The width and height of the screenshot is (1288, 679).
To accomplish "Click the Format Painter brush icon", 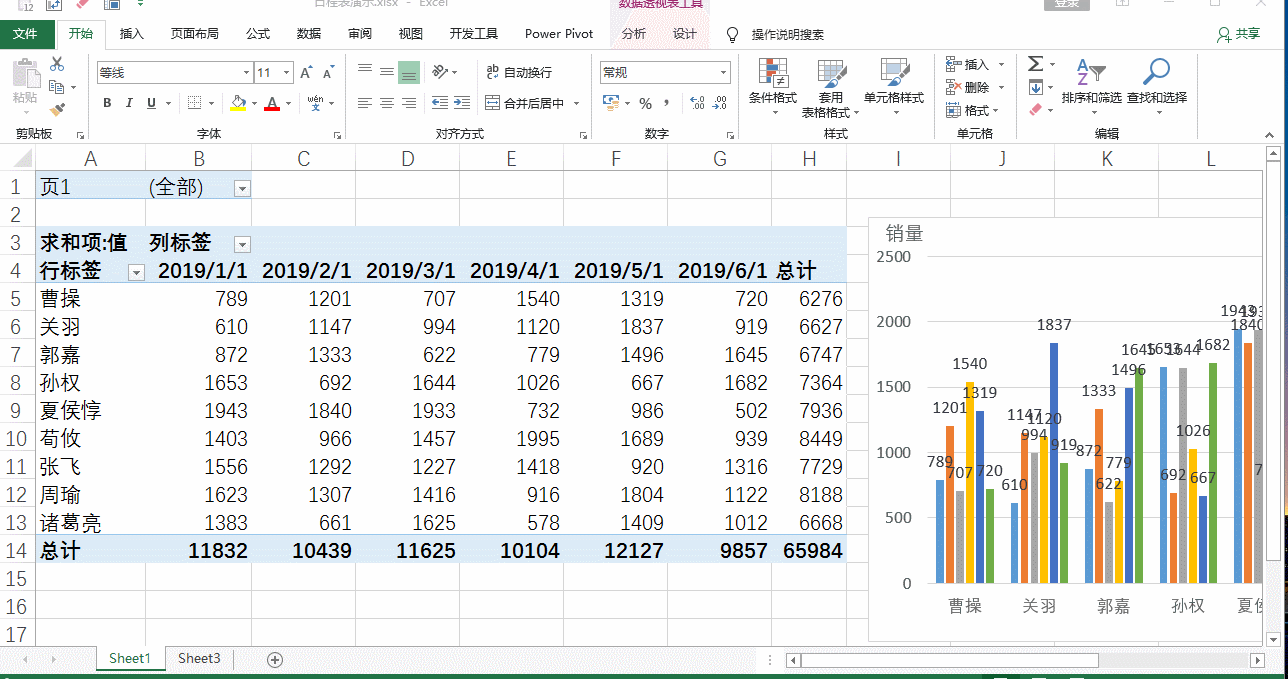I will click(57, 109).
